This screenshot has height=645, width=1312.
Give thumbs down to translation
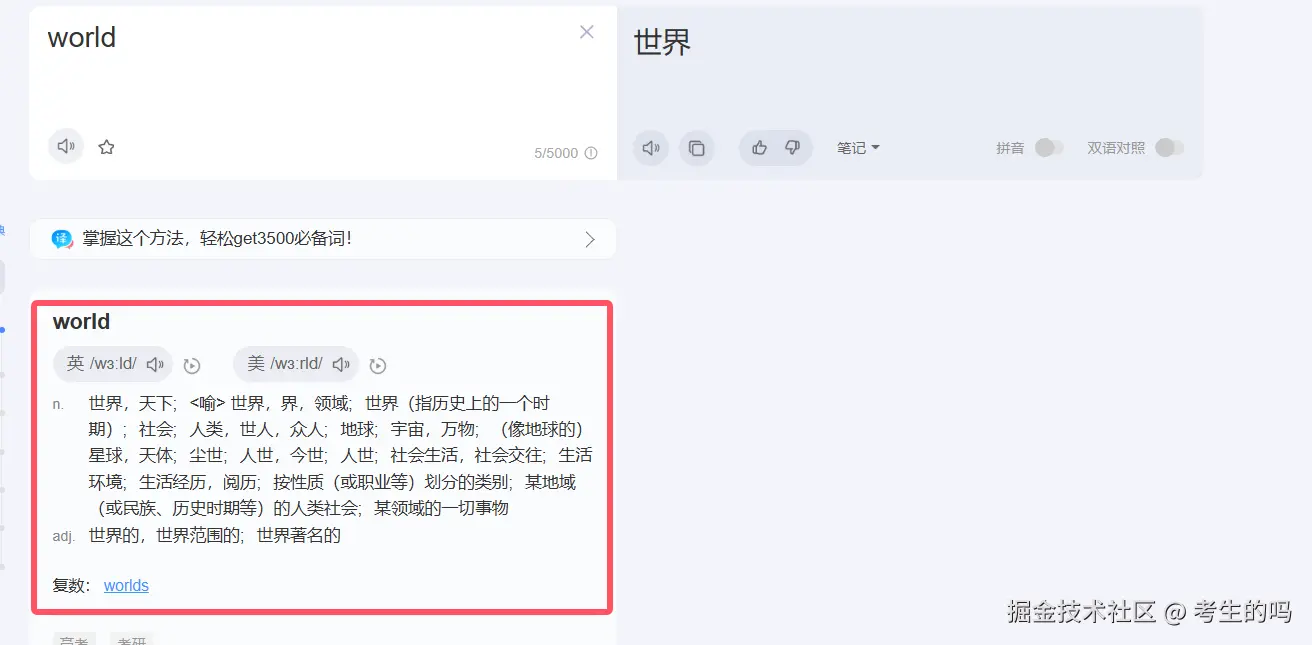tap(793, 148)
